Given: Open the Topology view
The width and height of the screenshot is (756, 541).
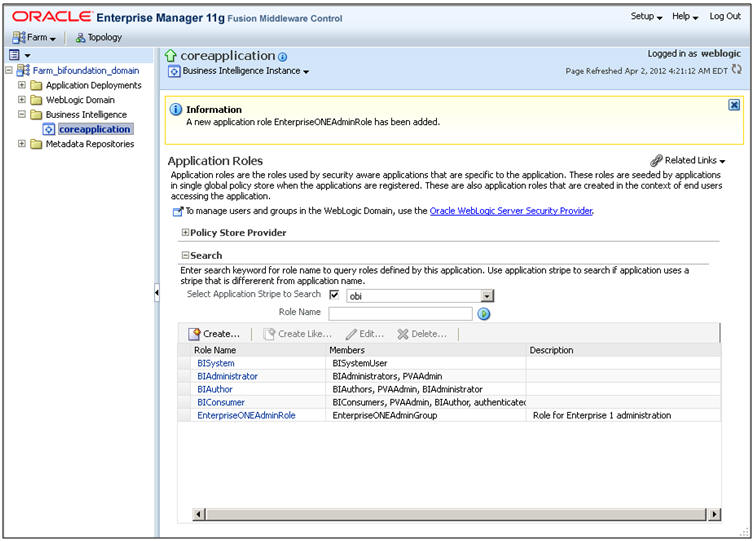Looking at the screenshot, I should pos(99,37).
